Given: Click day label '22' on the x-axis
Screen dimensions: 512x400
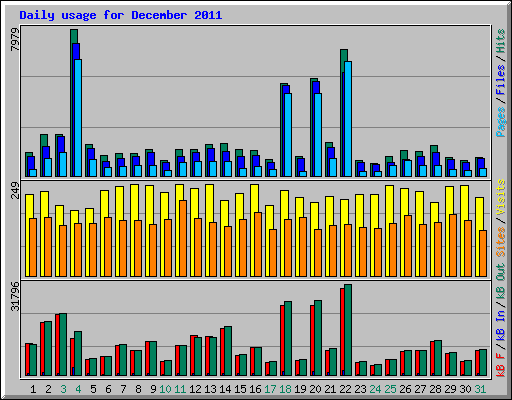Looking at the screenshot, I should coord(345,389).
